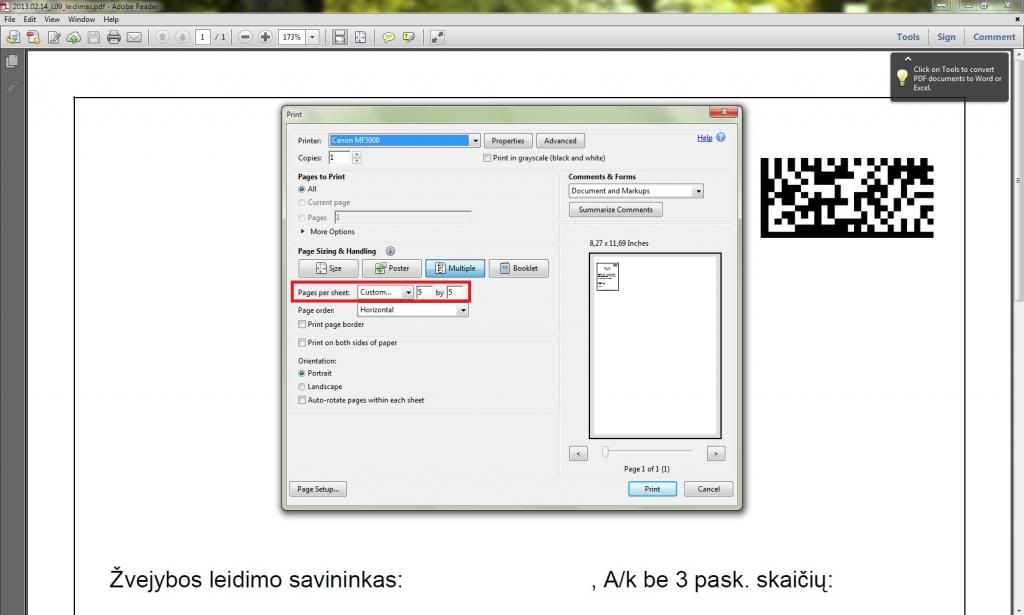Open the Edit menu
This screenshot has width=1024, height=615.
click(29, 20)
